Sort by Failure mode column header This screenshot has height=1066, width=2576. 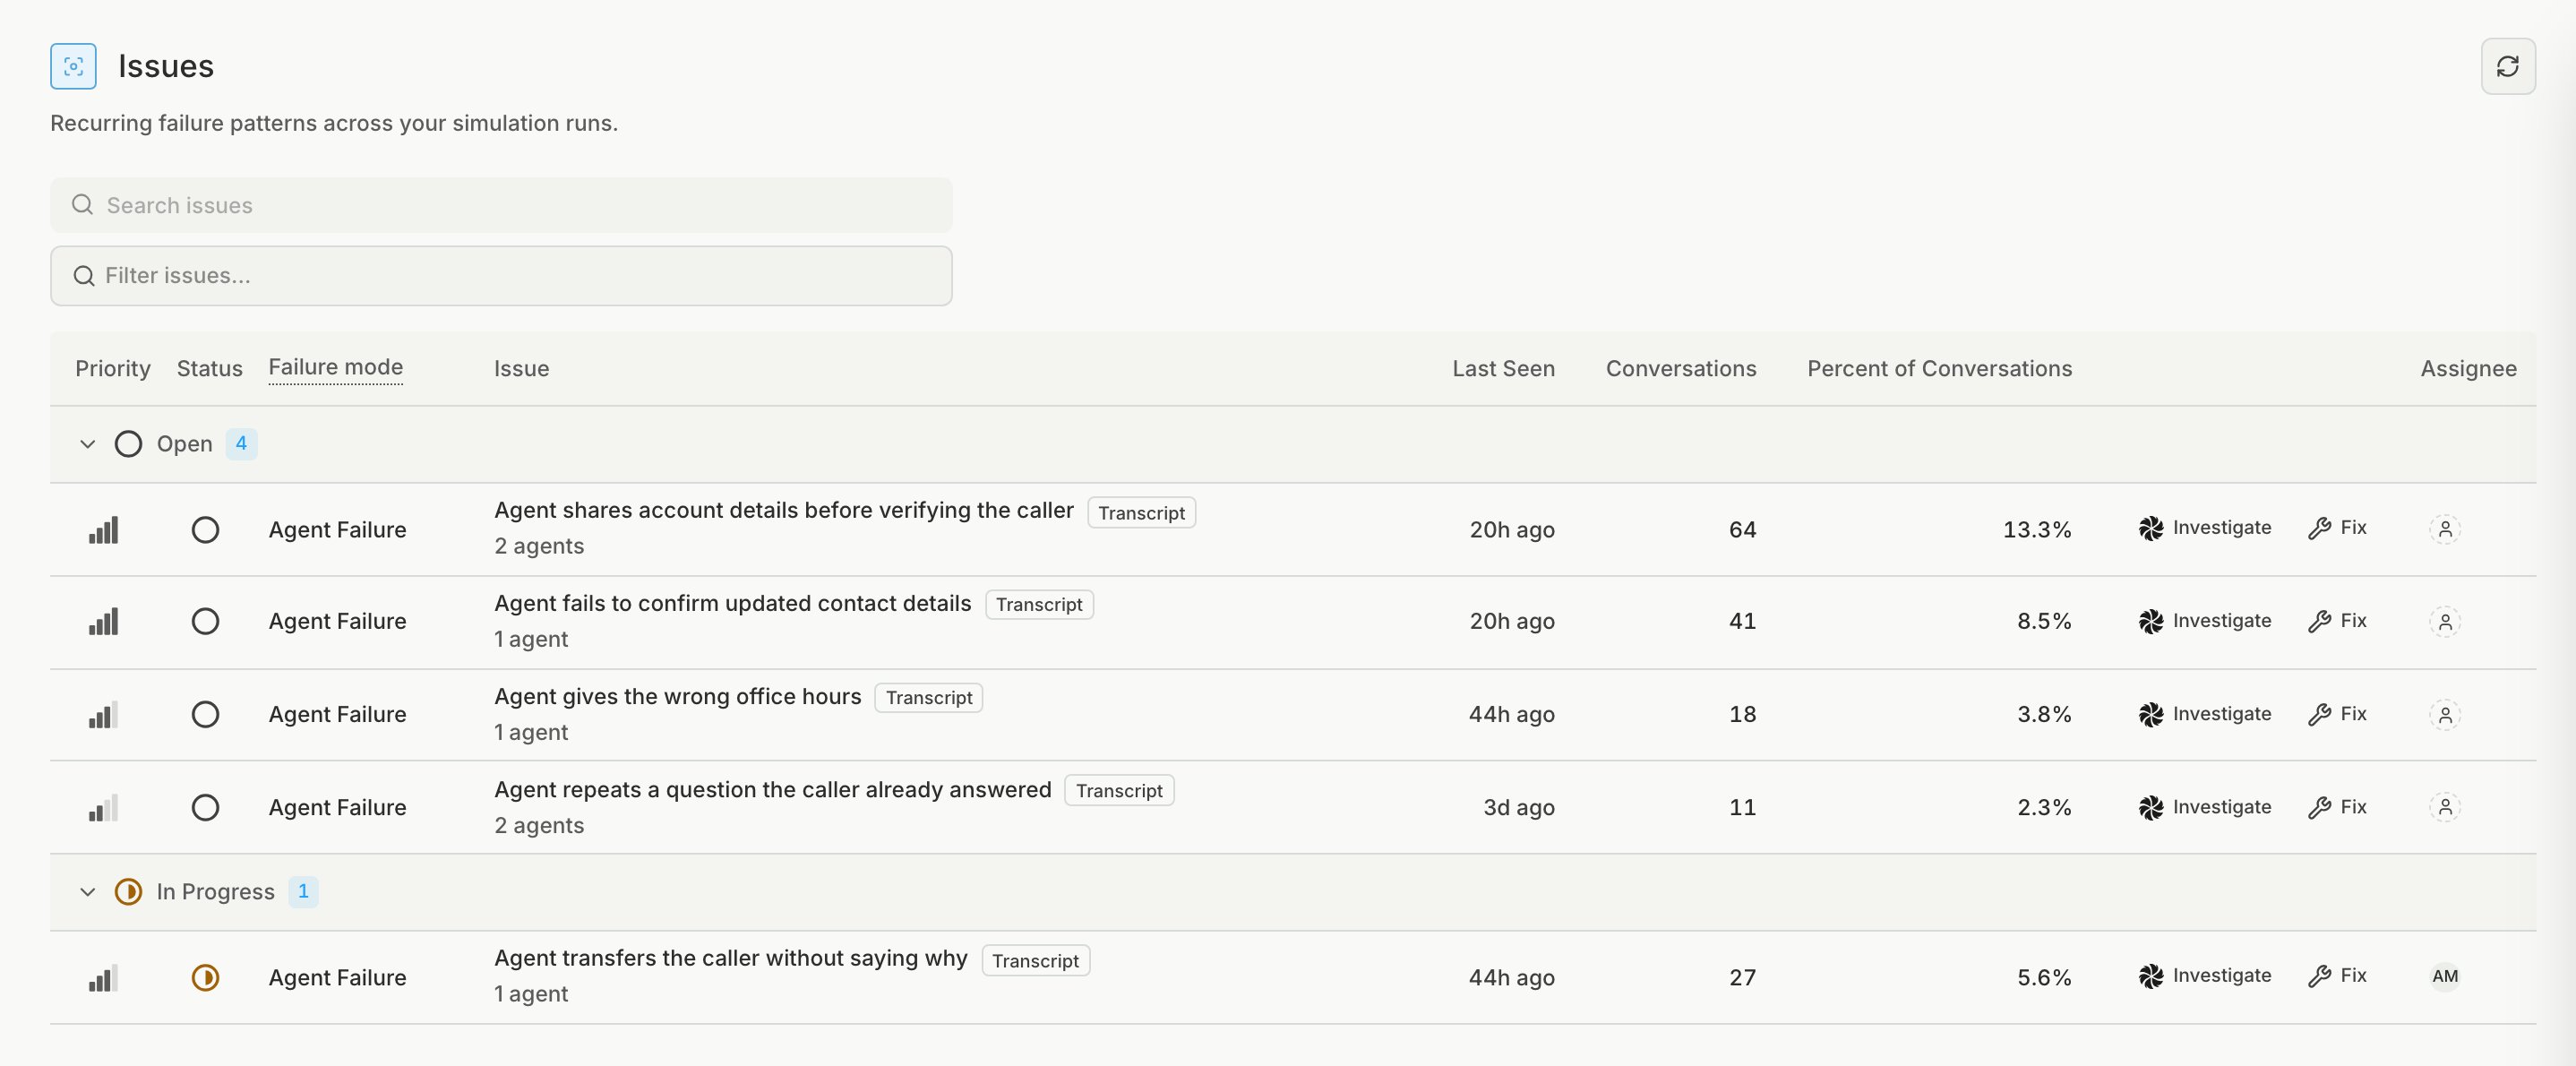point(336,367)
